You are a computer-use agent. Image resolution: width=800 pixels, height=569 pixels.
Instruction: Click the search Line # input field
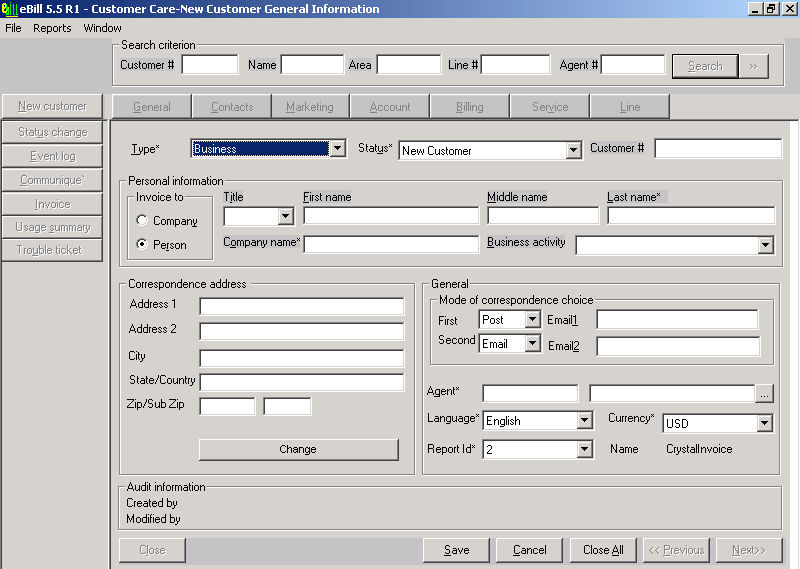click(x=515, y=65)
